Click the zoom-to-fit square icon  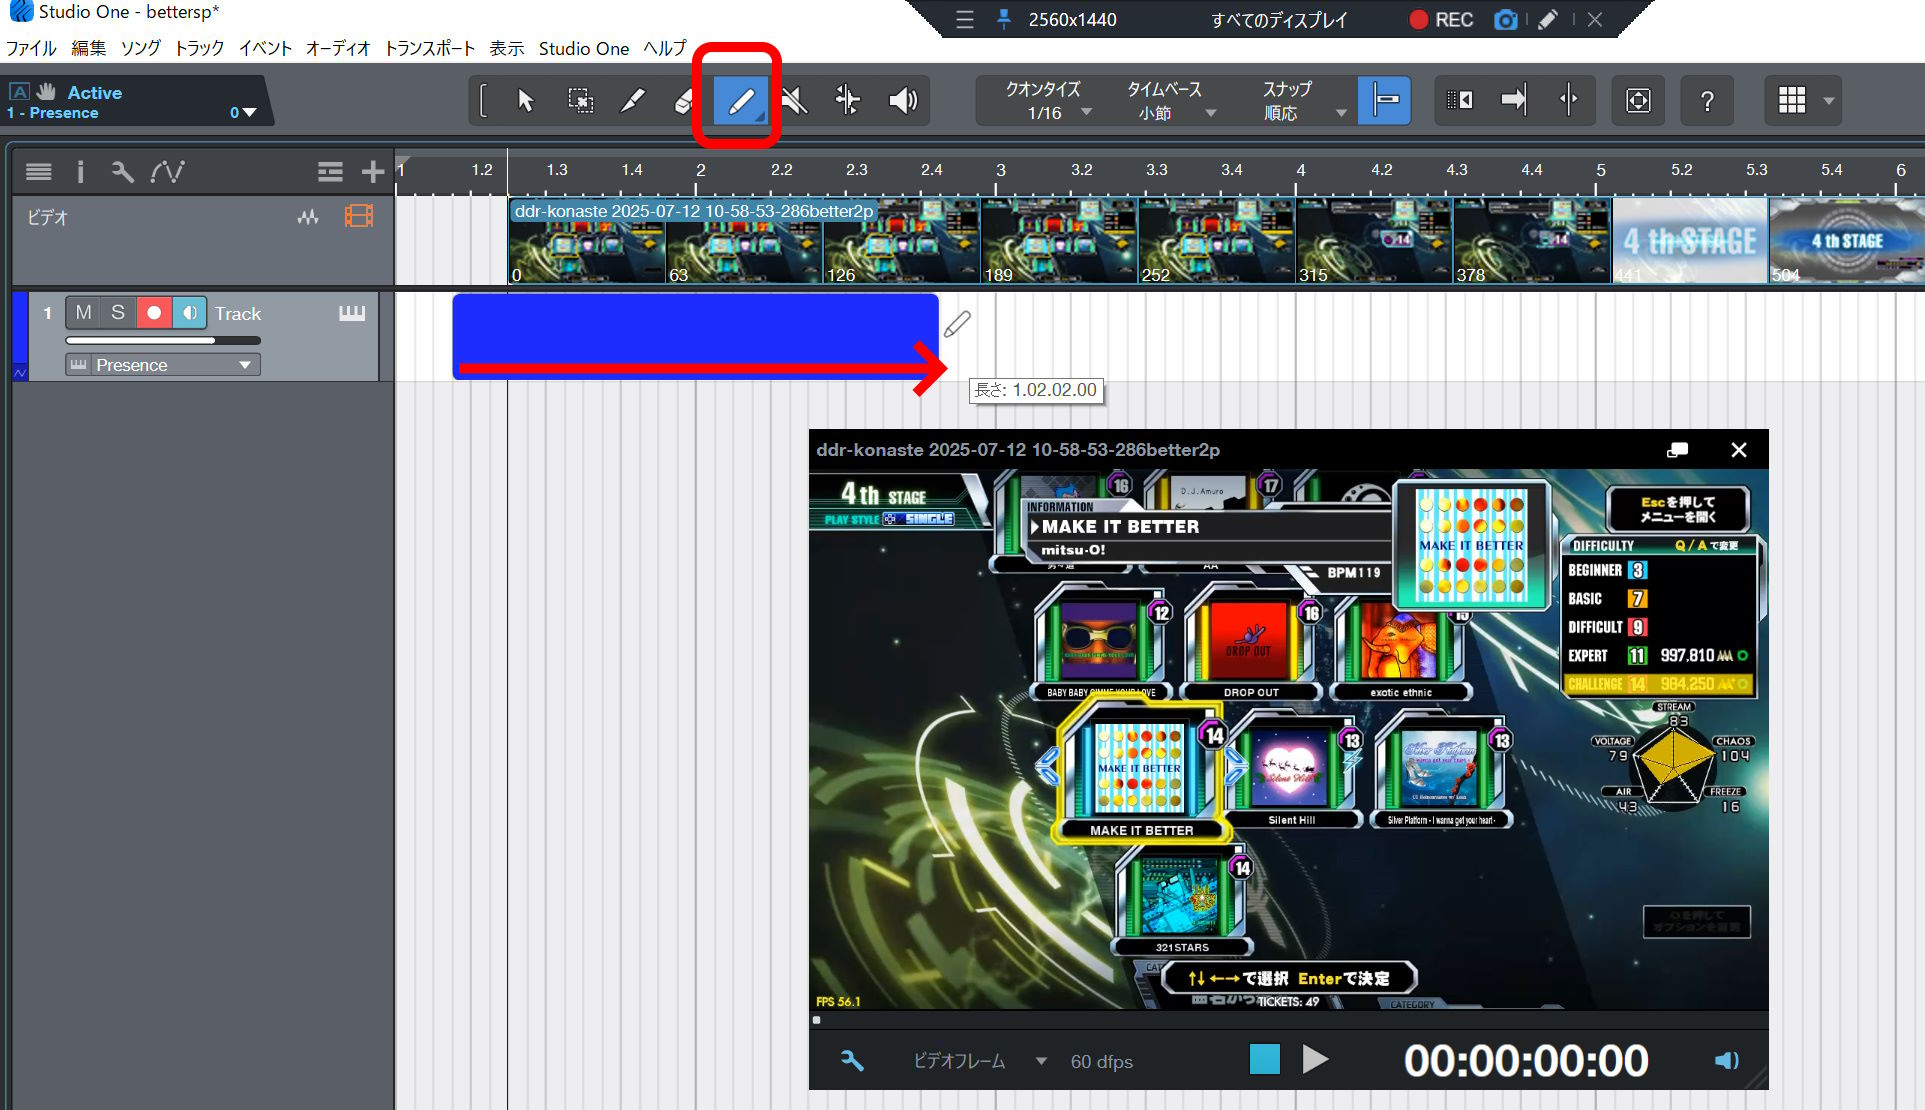click(x=1638, y=100)
